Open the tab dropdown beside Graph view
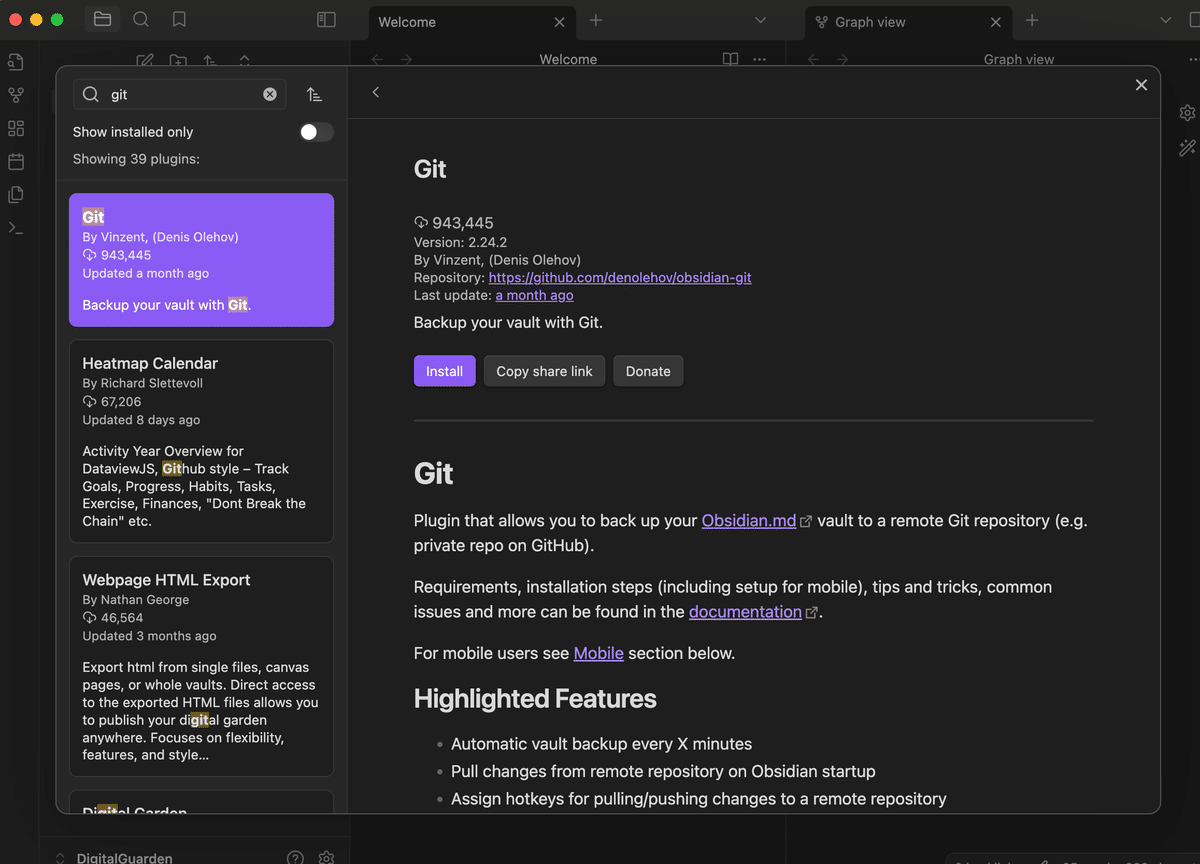Viewport: 1200px width, 864px height. point(1165,21)
